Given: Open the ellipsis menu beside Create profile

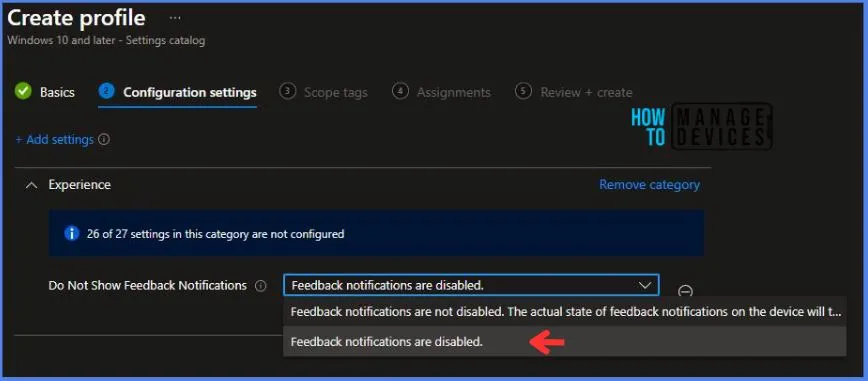Looking at the screenshot, I should pos(175,18).
